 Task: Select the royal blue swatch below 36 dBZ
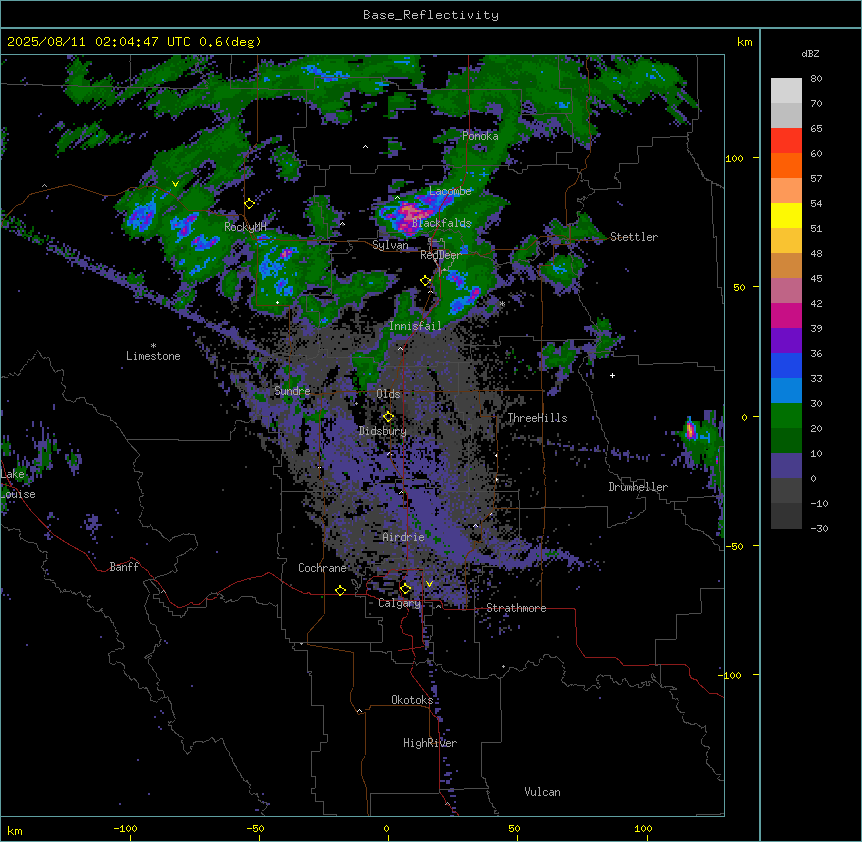coord(786,365)
